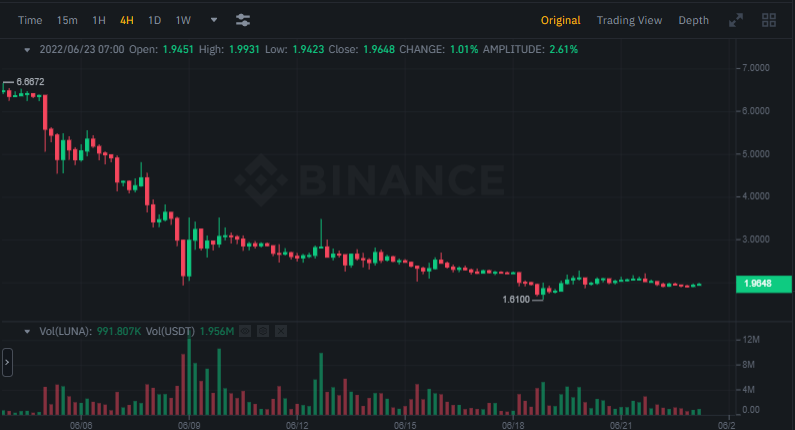This screenshot has height=430, width=795.
Task: Expand chart to fullscreen
Action: (x=736, y=20)
